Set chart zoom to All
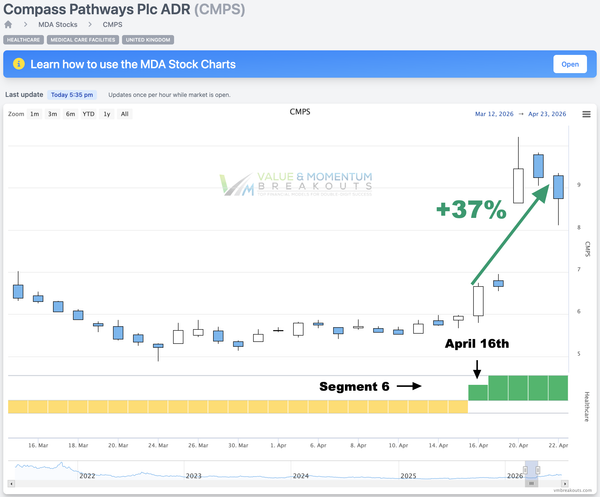The height and width of the screenshot is (497, 600). pyautogui.click(x=125, y=114)
